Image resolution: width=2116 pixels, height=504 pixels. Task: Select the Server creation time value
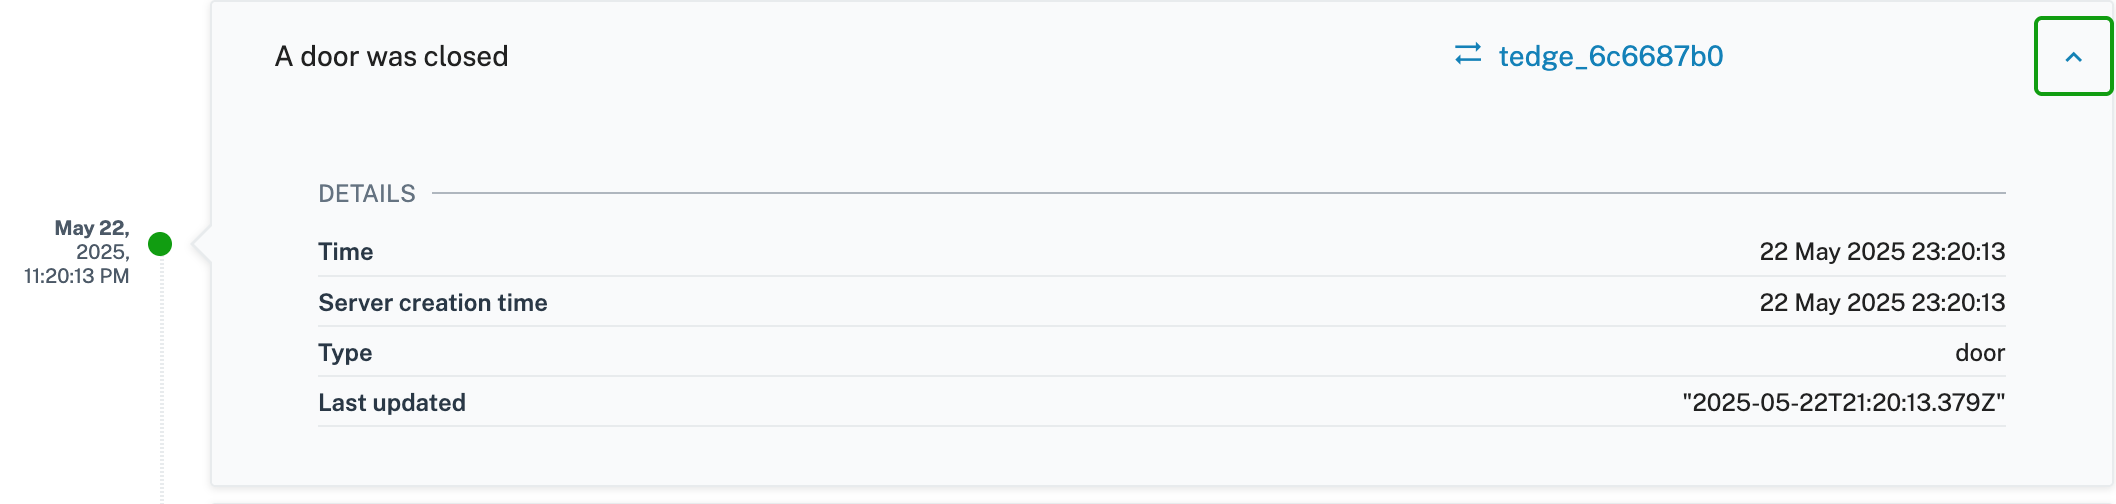tap(1882, 303)
